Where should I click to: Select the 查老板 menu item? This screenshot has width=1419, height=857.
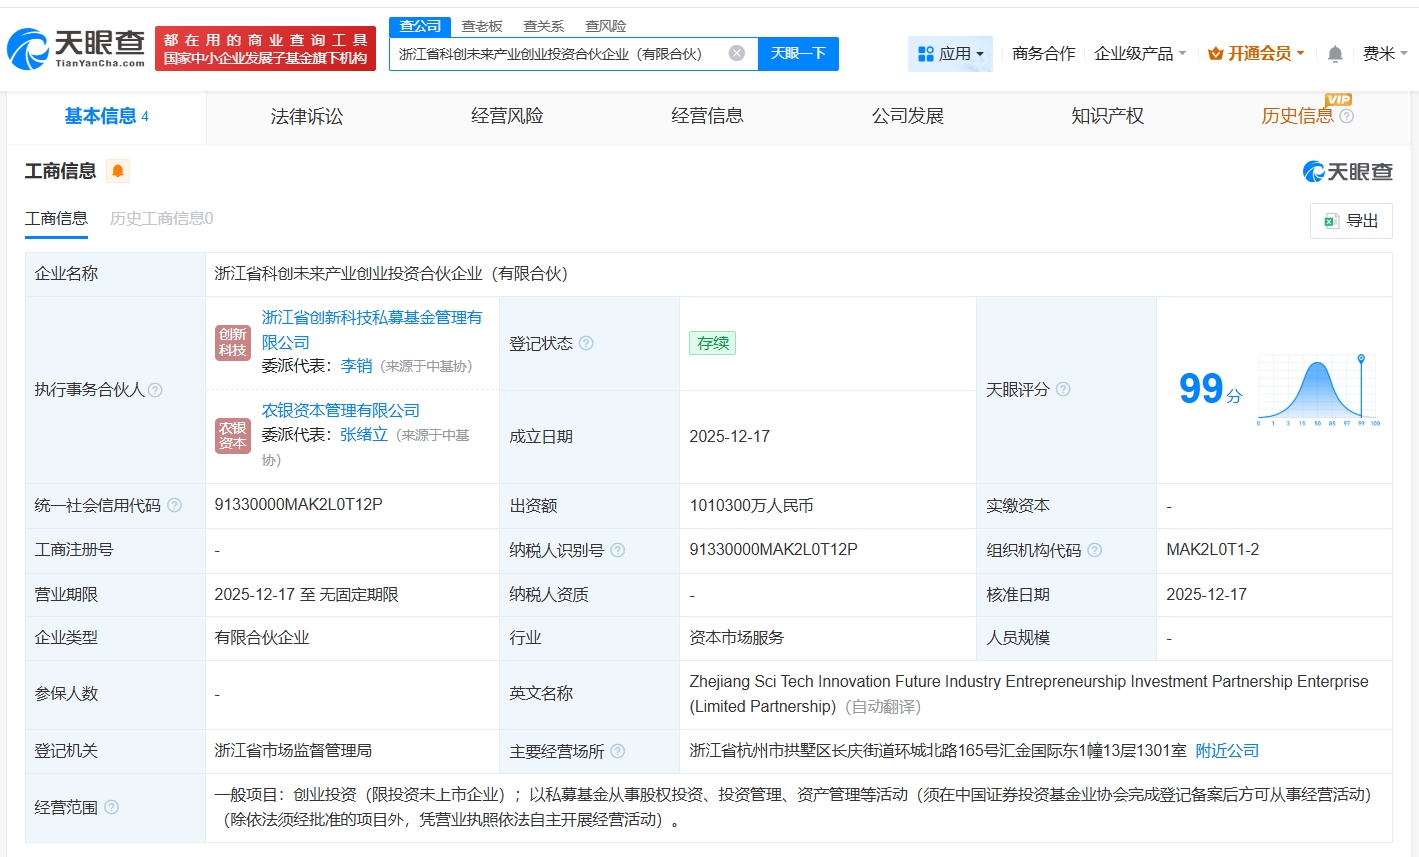pyautogui.click(x=481, y=26)
